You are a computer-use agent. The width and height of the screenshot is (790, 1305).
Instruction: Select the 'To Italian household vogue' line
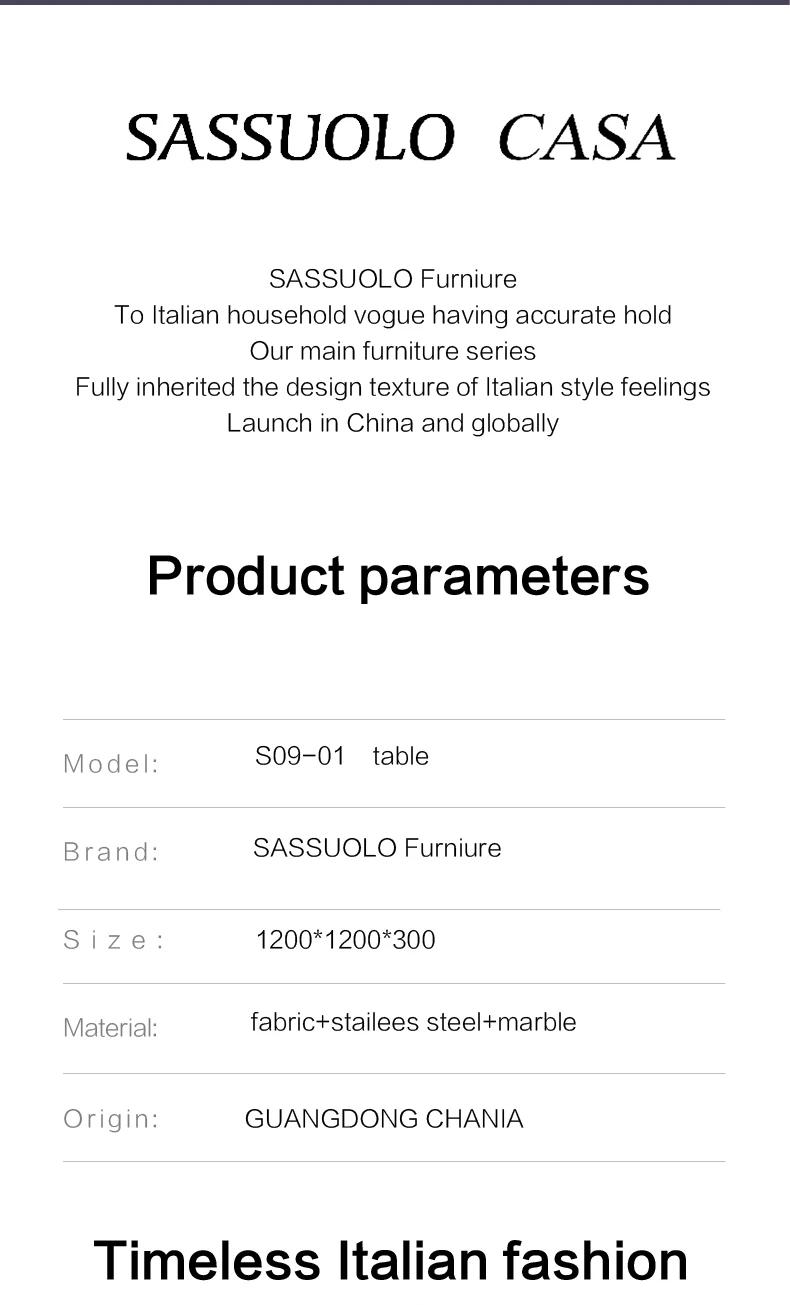tap(393, 315)
